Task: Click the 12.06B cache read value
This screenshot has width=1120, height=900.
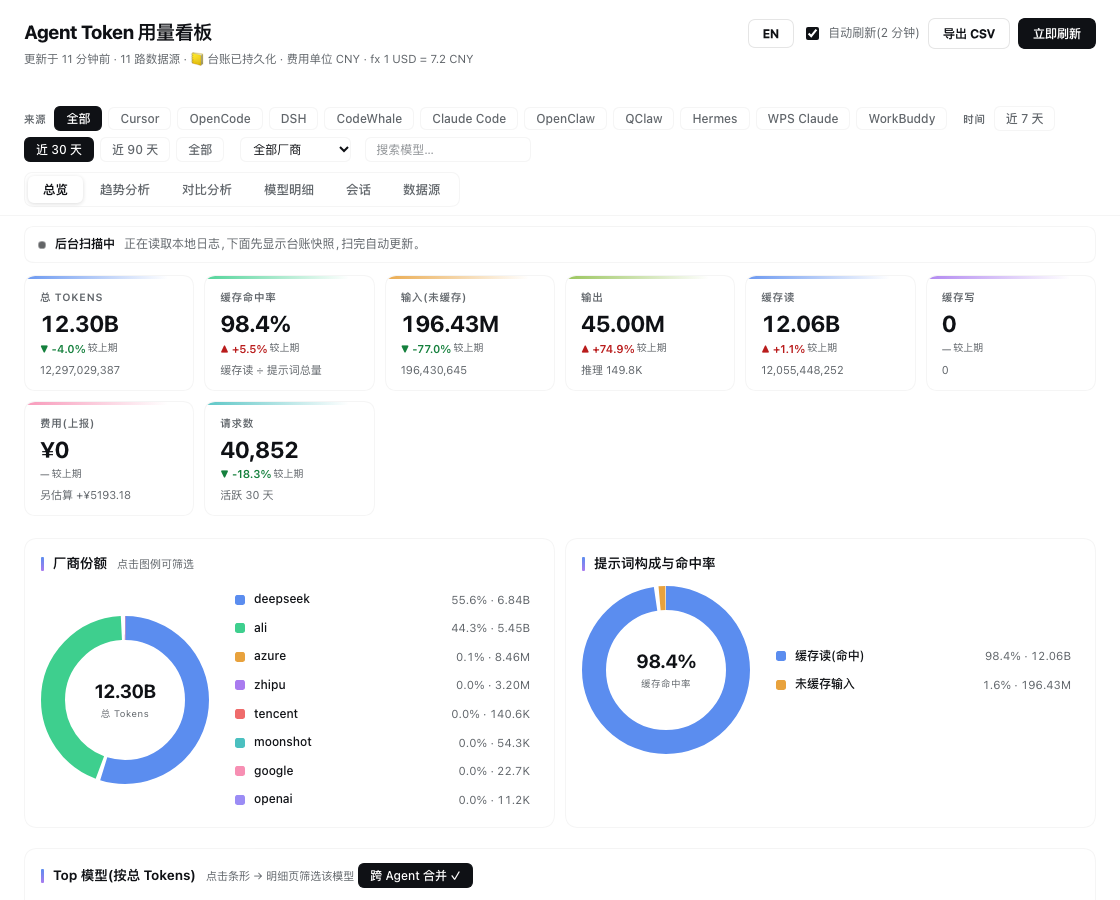Action: click(801, 324)
